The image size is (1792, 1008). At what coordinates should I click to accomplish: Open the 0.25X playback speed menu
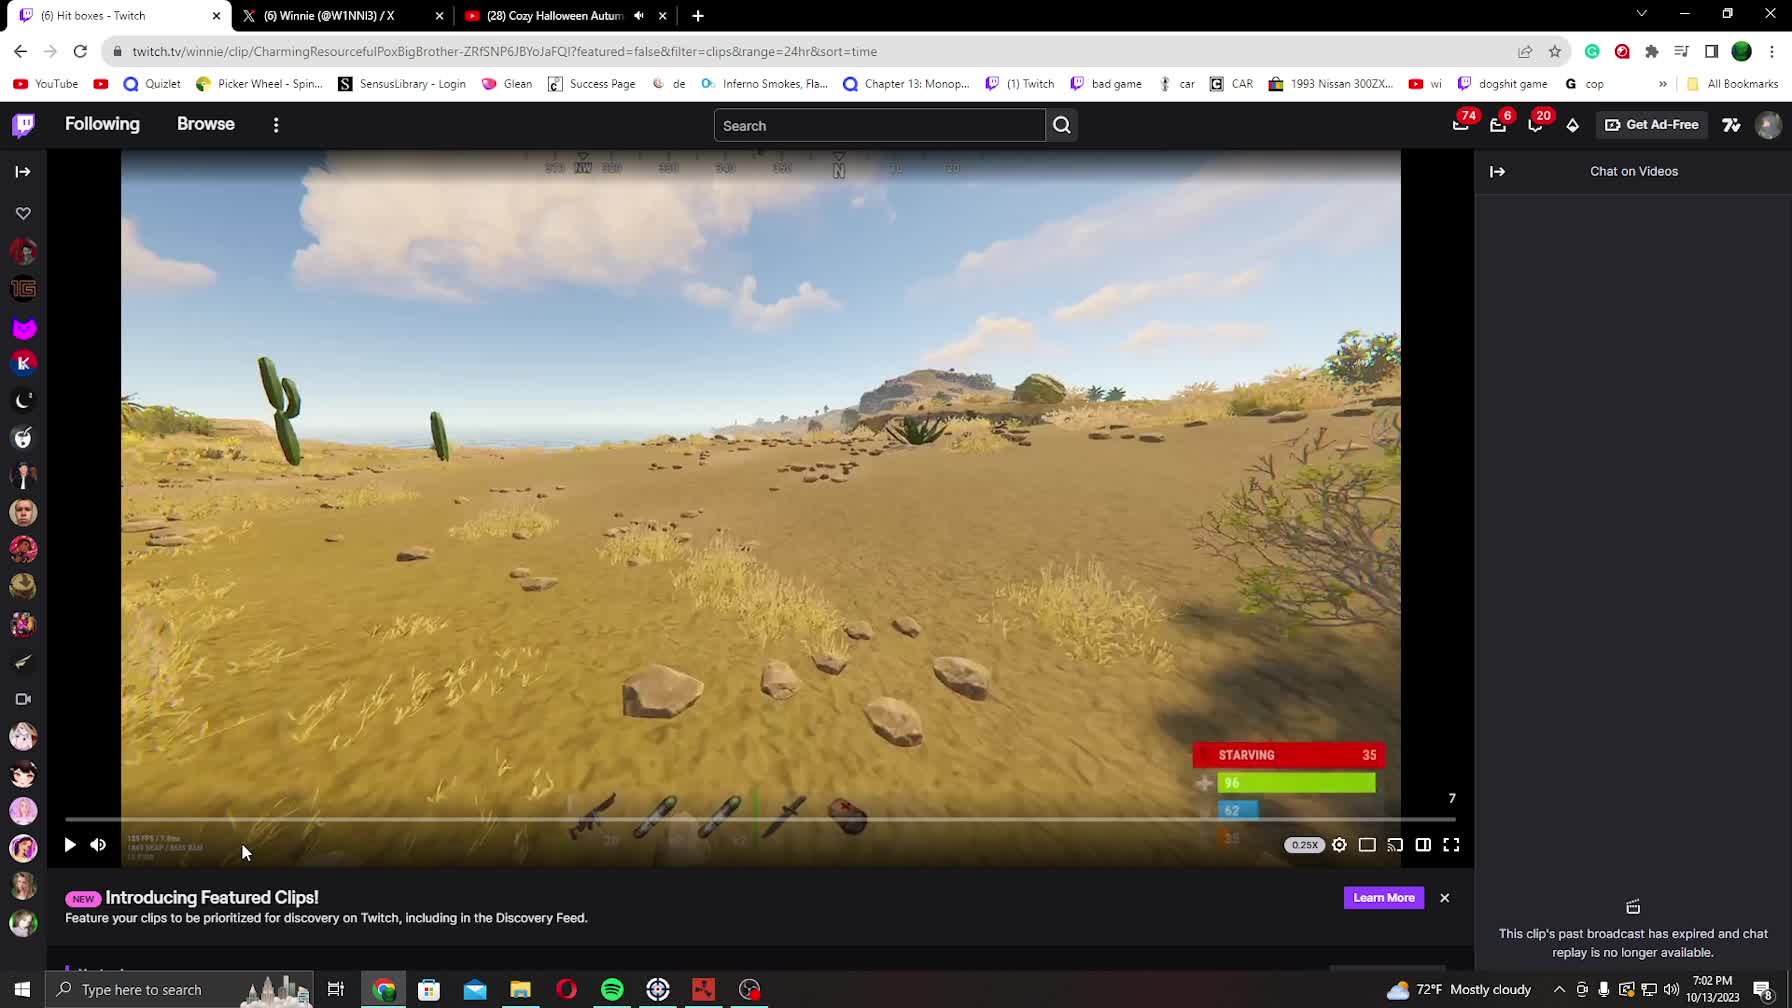(x=1304, y=845)
